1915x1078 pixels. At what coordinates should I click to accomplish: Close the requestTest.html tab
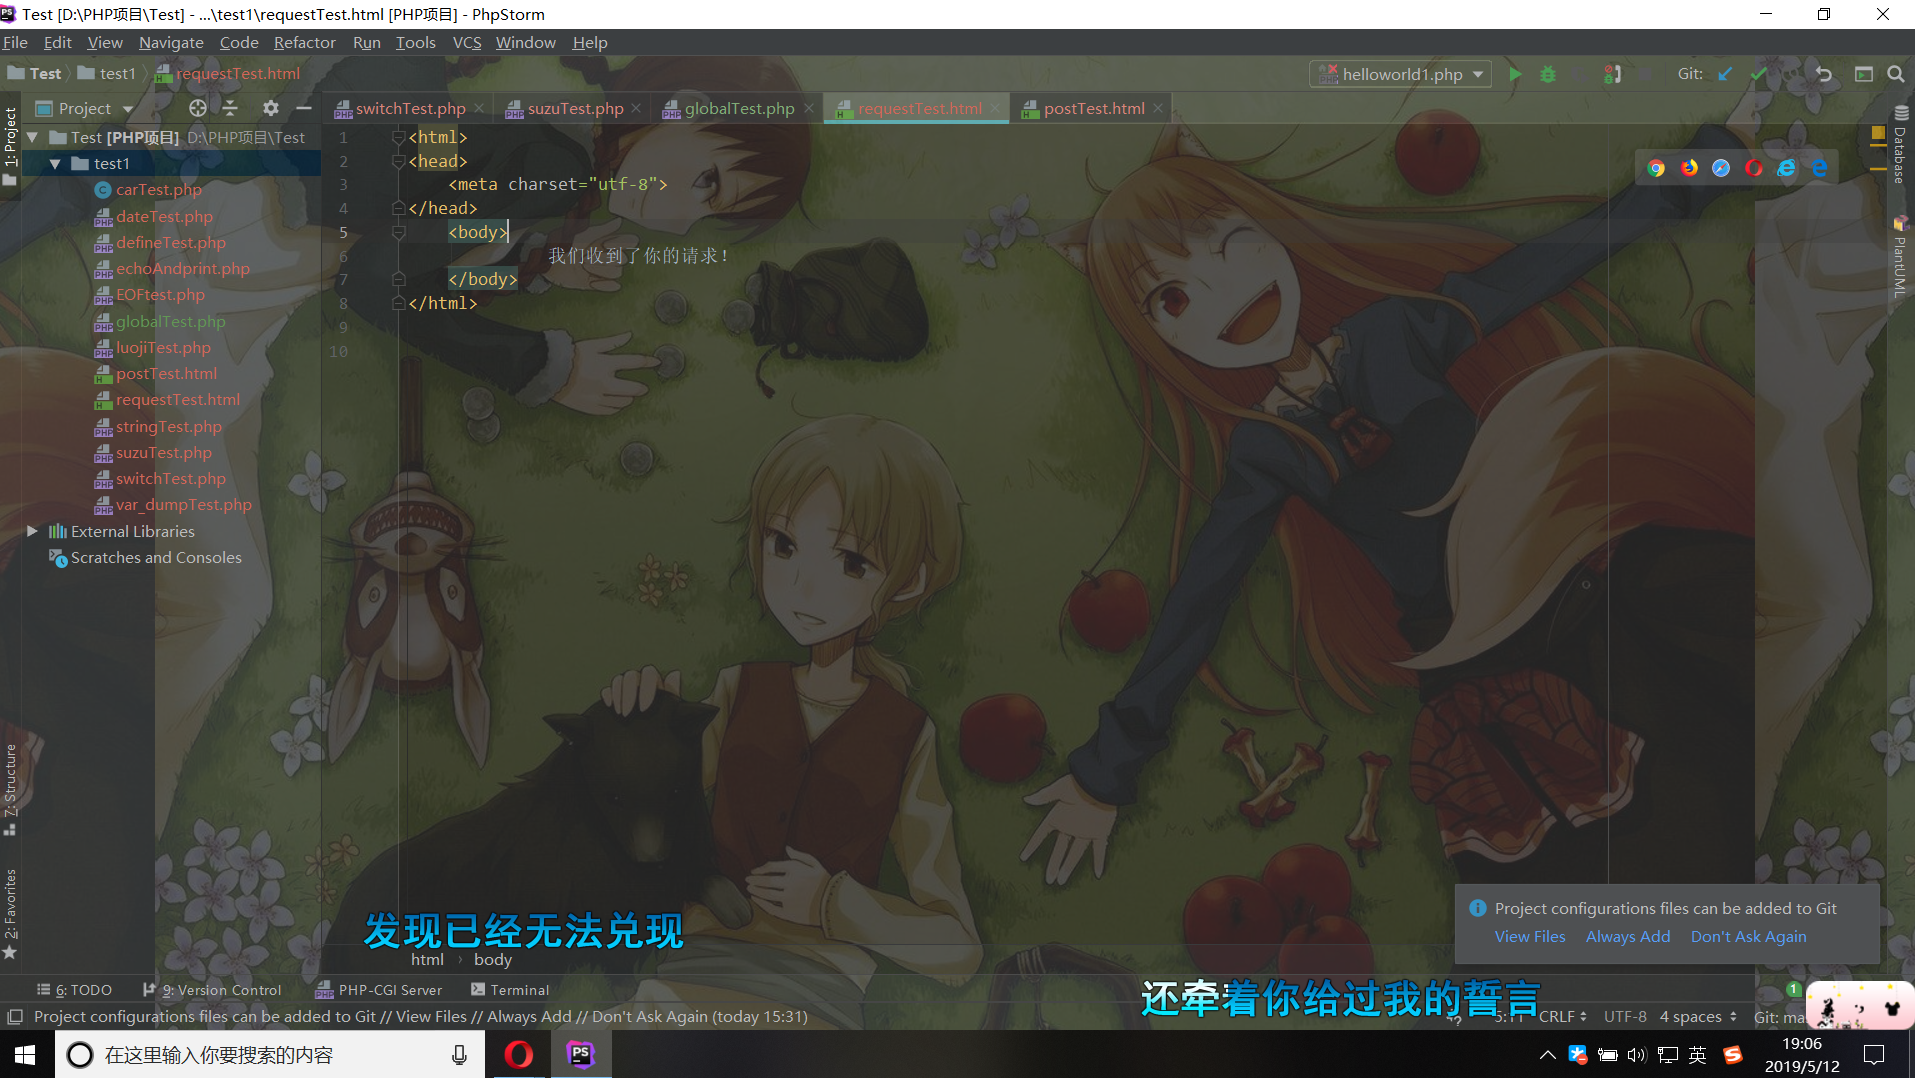pyautogui.click(x=995, y=108)
